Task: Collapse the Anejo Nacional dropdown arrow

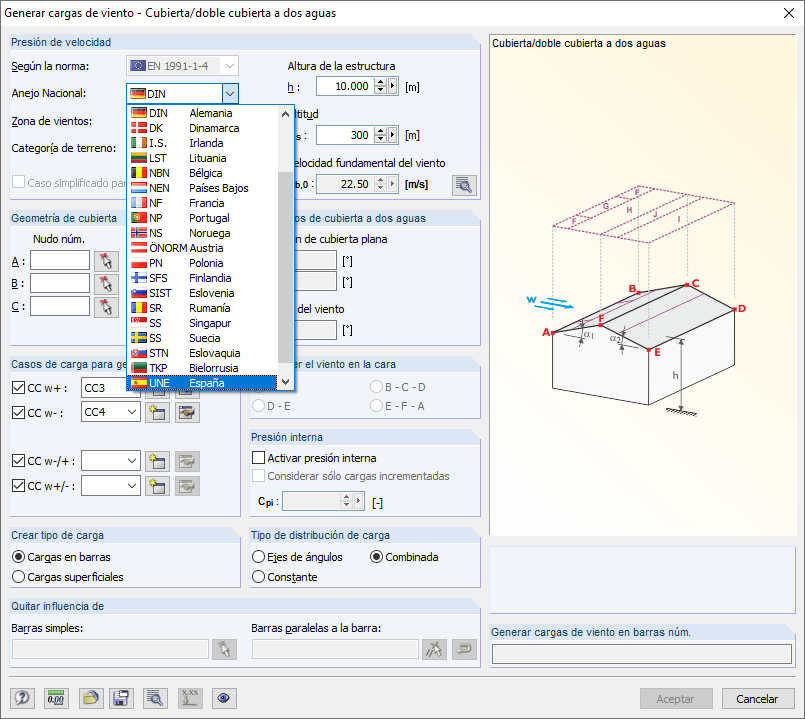Action: pyautogui.click(x=230, y=93)
